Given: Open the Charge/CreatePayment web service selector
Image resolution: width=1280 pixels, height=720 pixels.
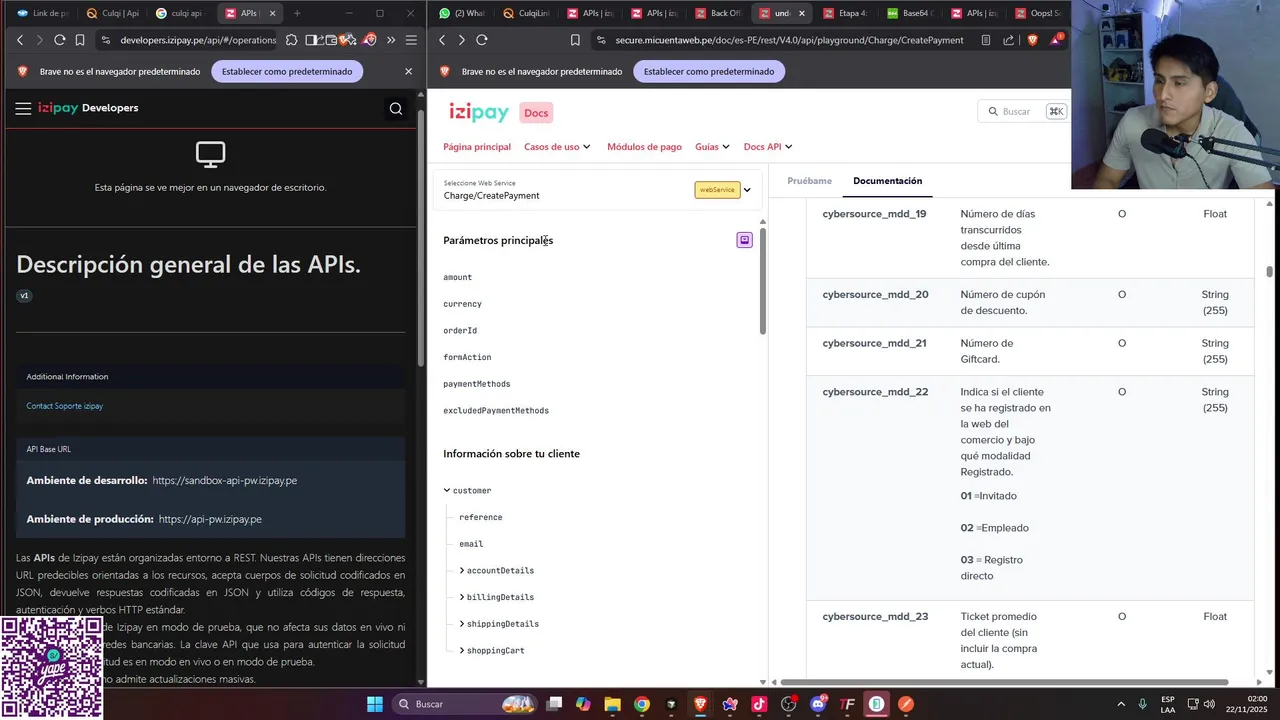Looking at the screenshot, I should click(x=598, y=190).
